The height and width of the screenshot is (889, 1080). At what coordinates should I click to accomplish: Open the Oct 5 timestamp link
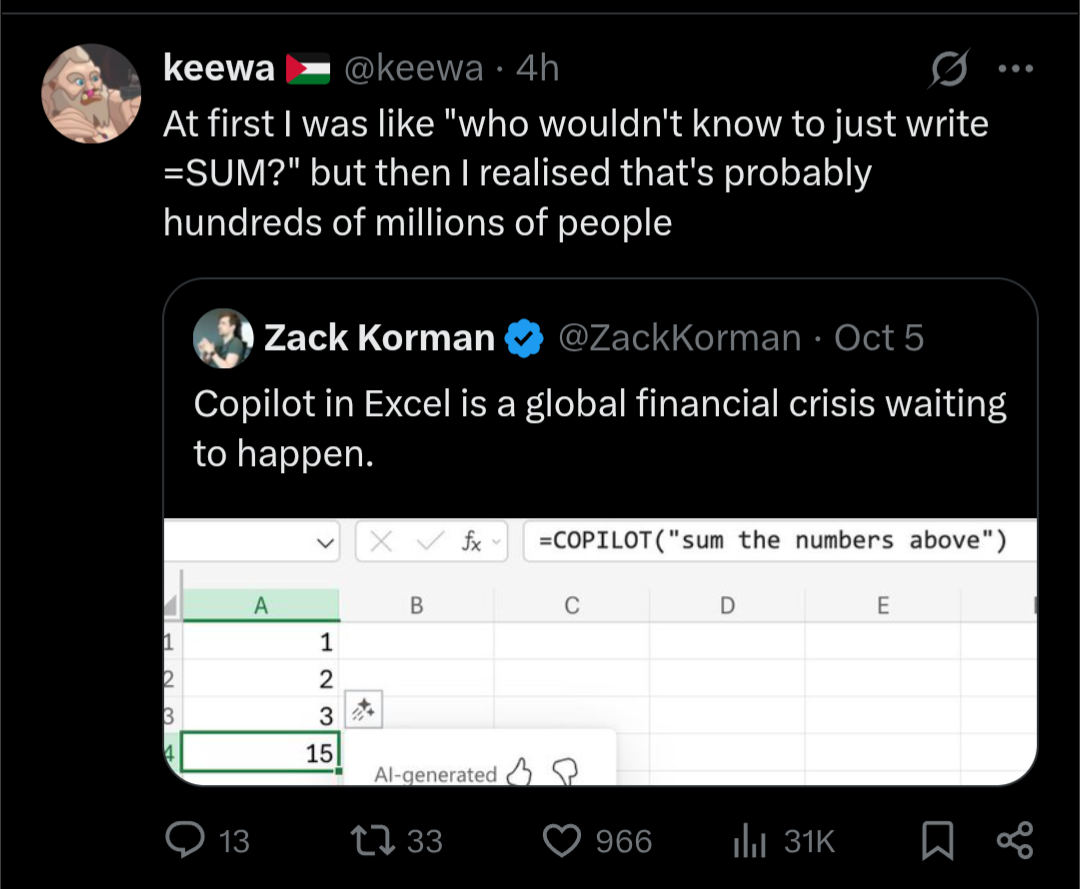coord(878,338)
